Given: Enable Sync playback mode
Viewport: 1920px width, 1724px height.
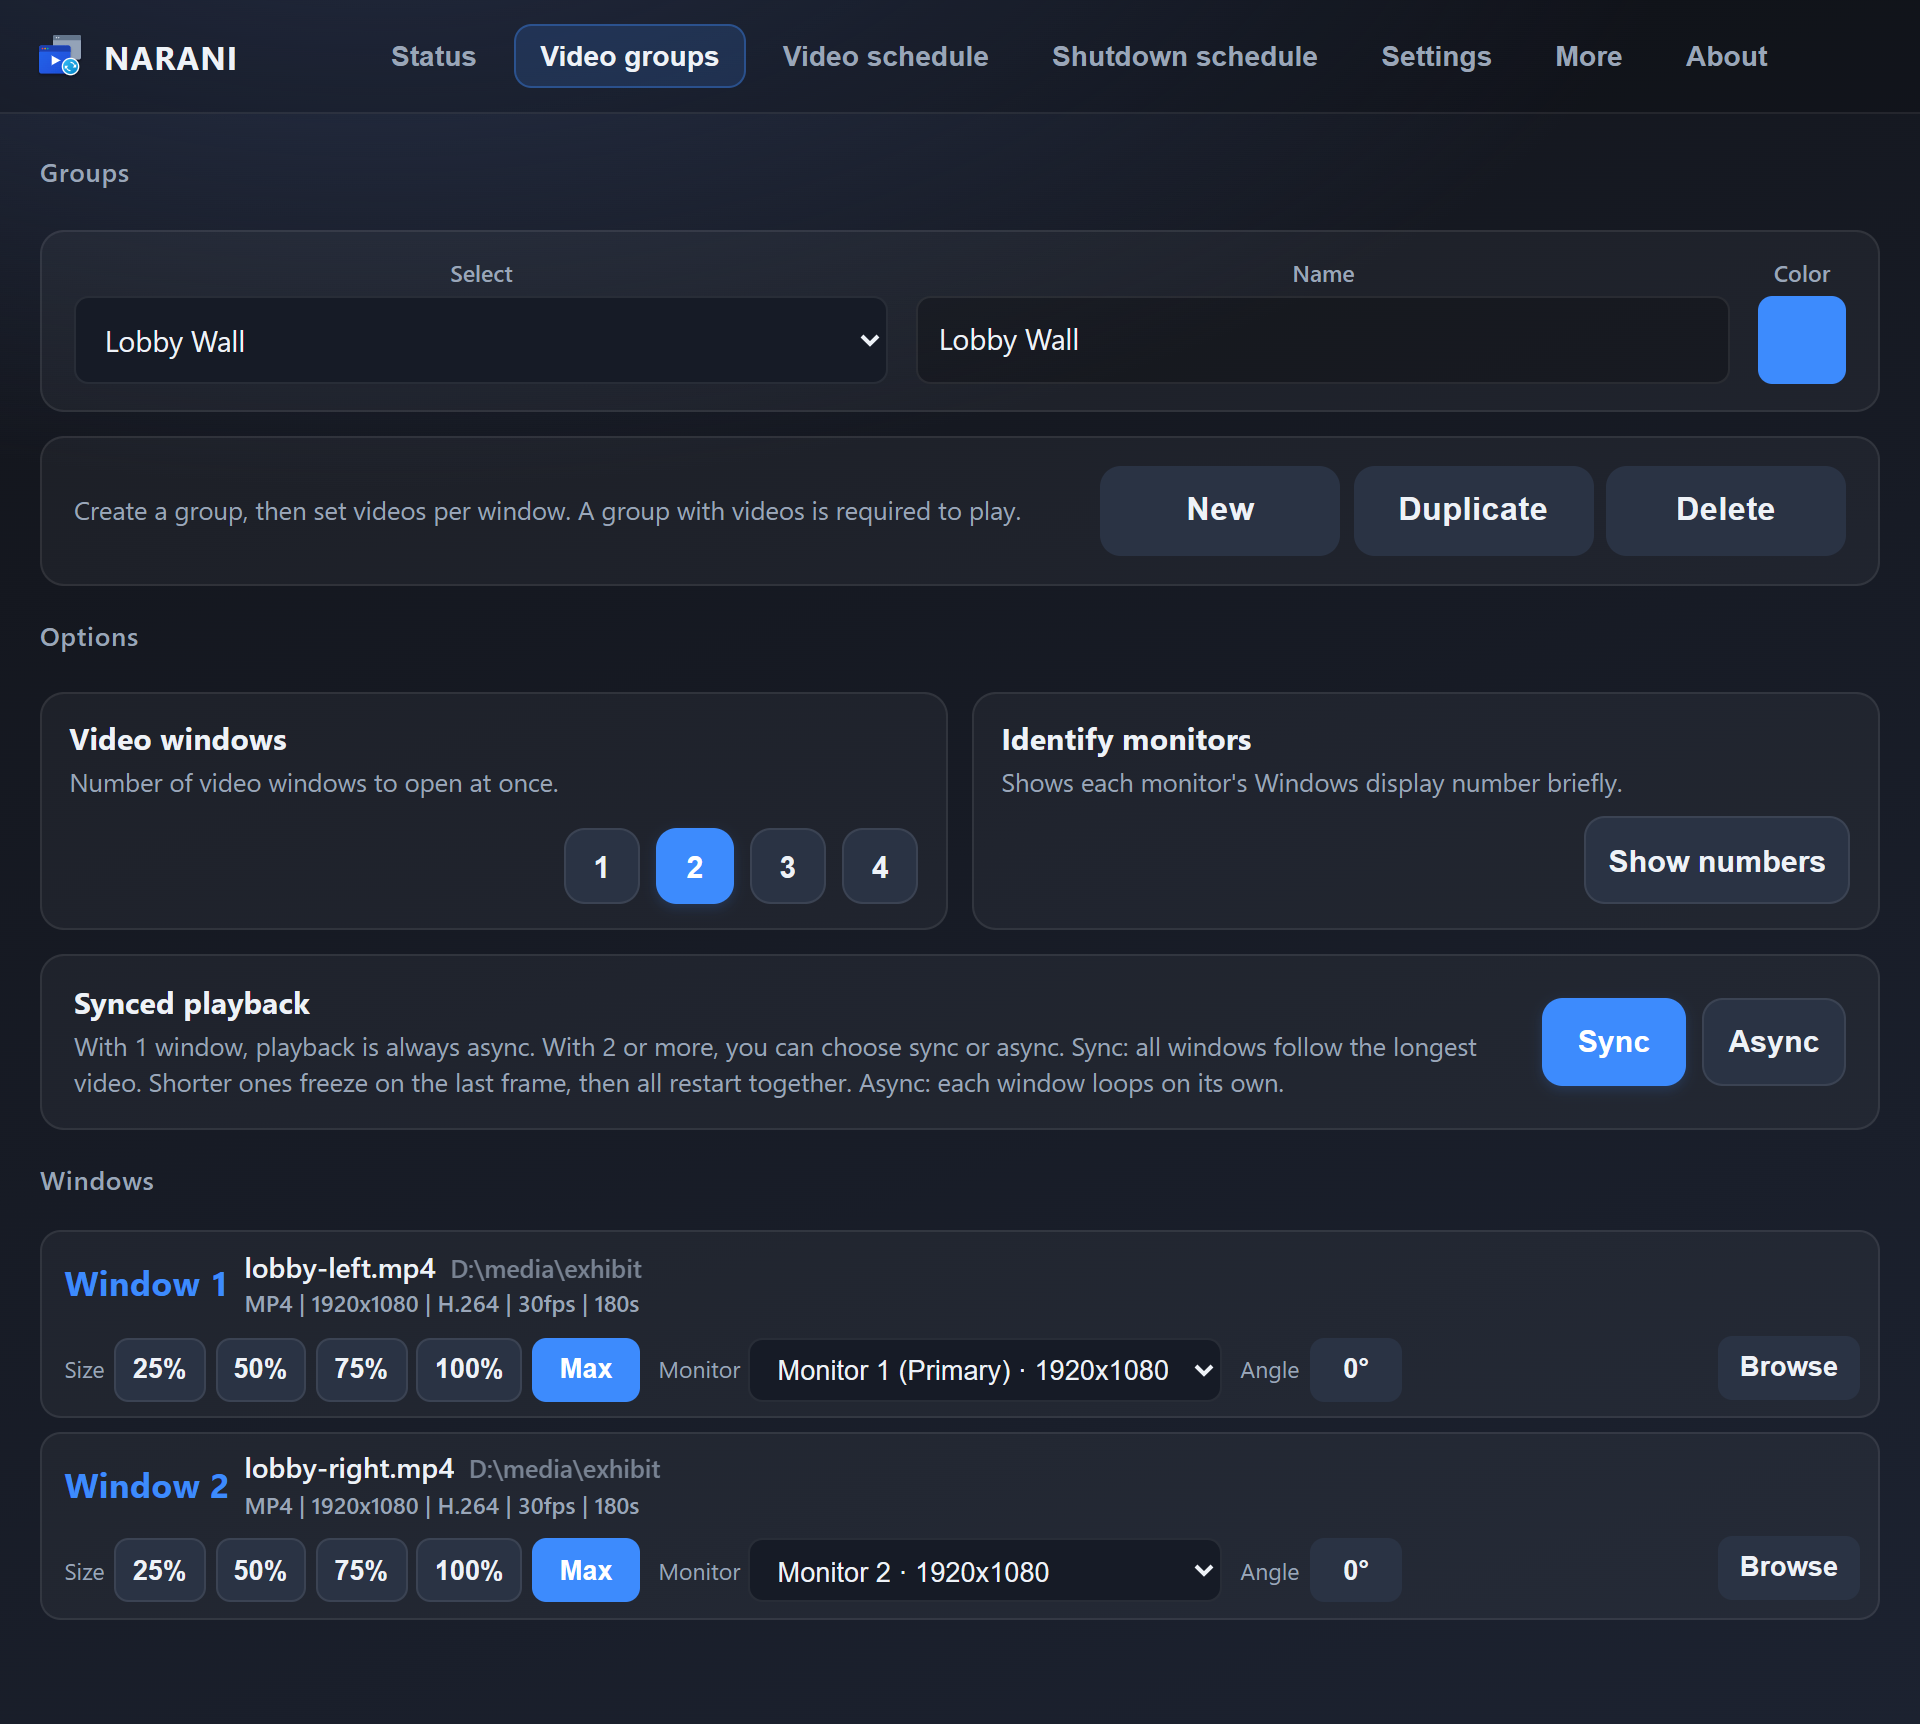Looking at the screenshot, I should [1613, 1042].
